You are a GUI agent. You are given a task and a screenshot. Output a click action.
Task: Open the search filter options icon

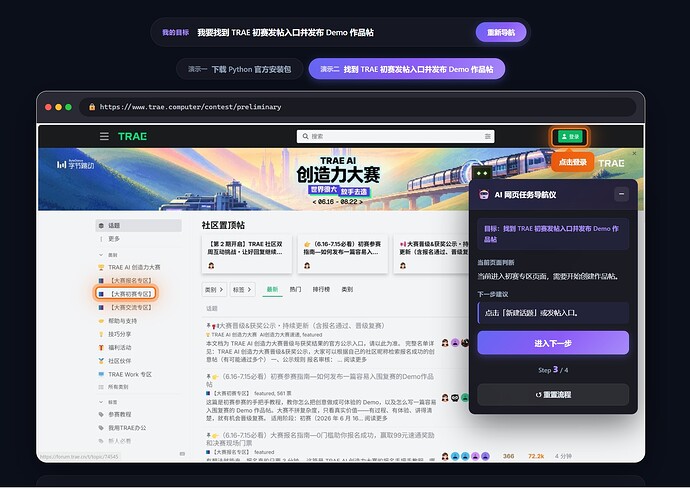coord(488,136)
